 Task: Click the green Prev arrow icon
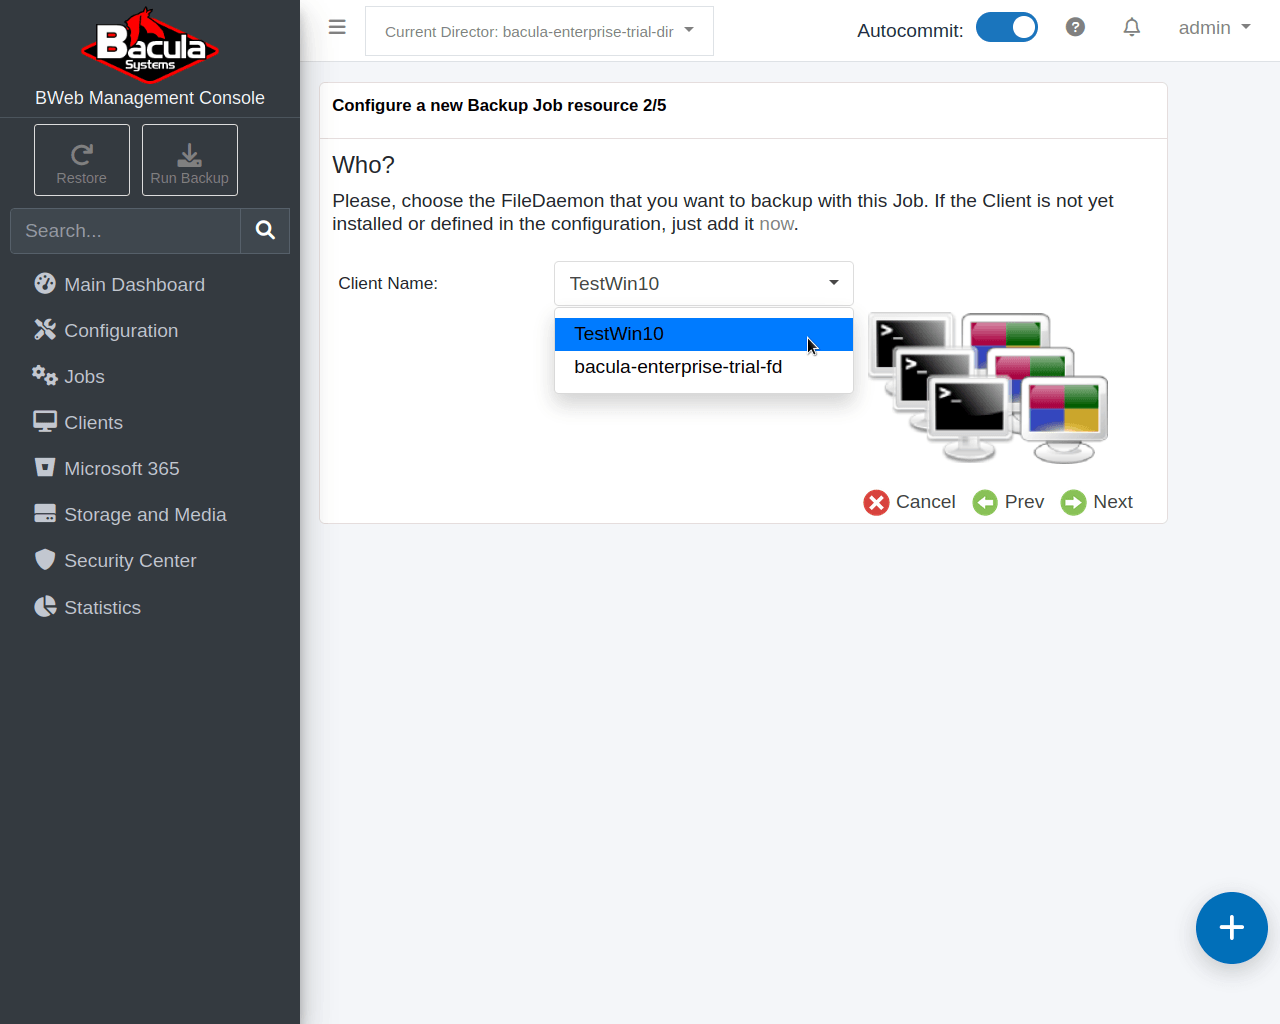(x=985, y=502)
